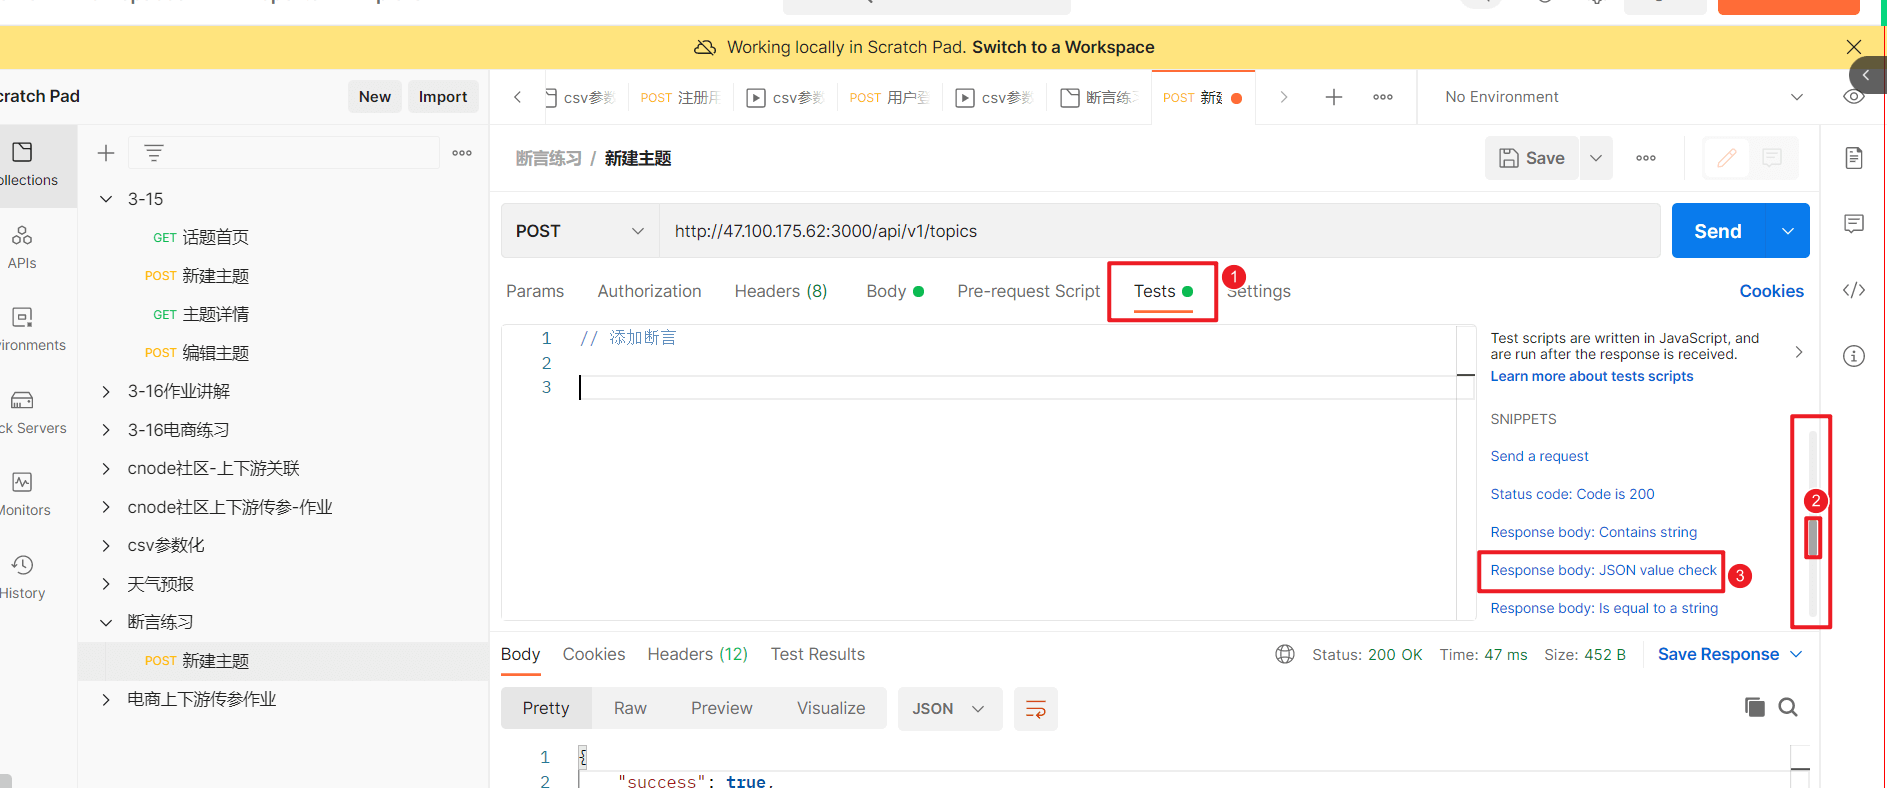Open the History sidebar section

(x=23, y=578)
